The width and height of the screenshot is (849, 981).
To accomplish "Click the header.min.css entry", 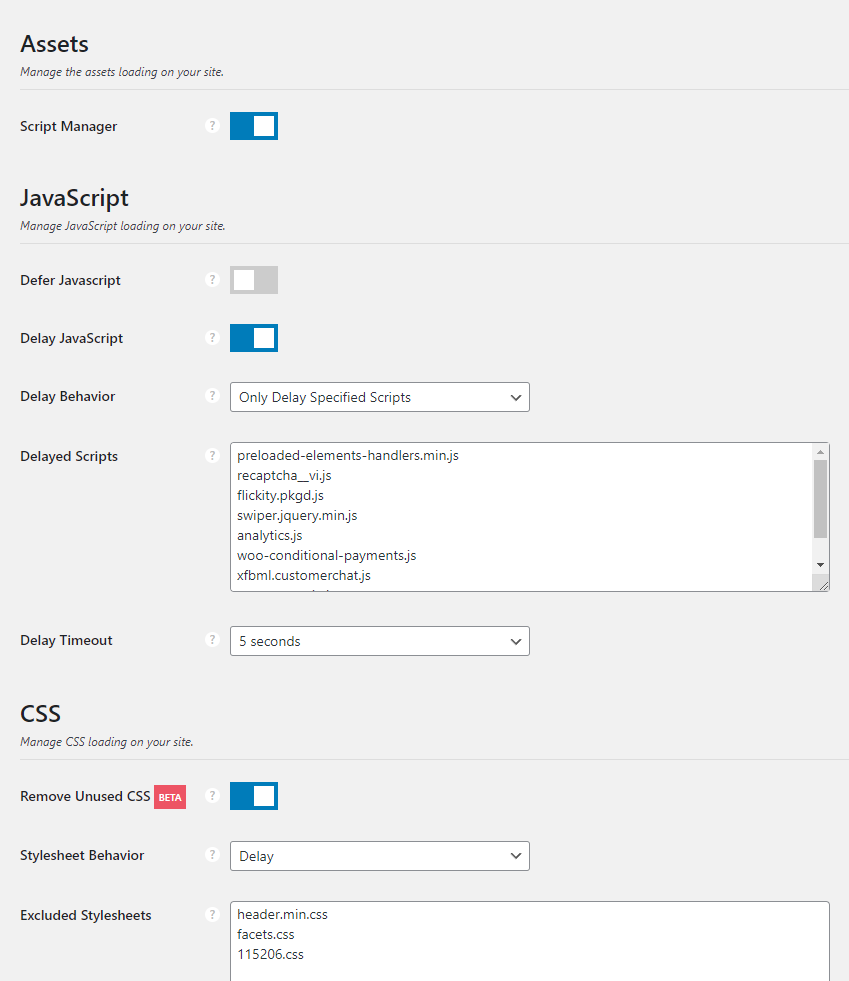I will click(x=282, y=915).
